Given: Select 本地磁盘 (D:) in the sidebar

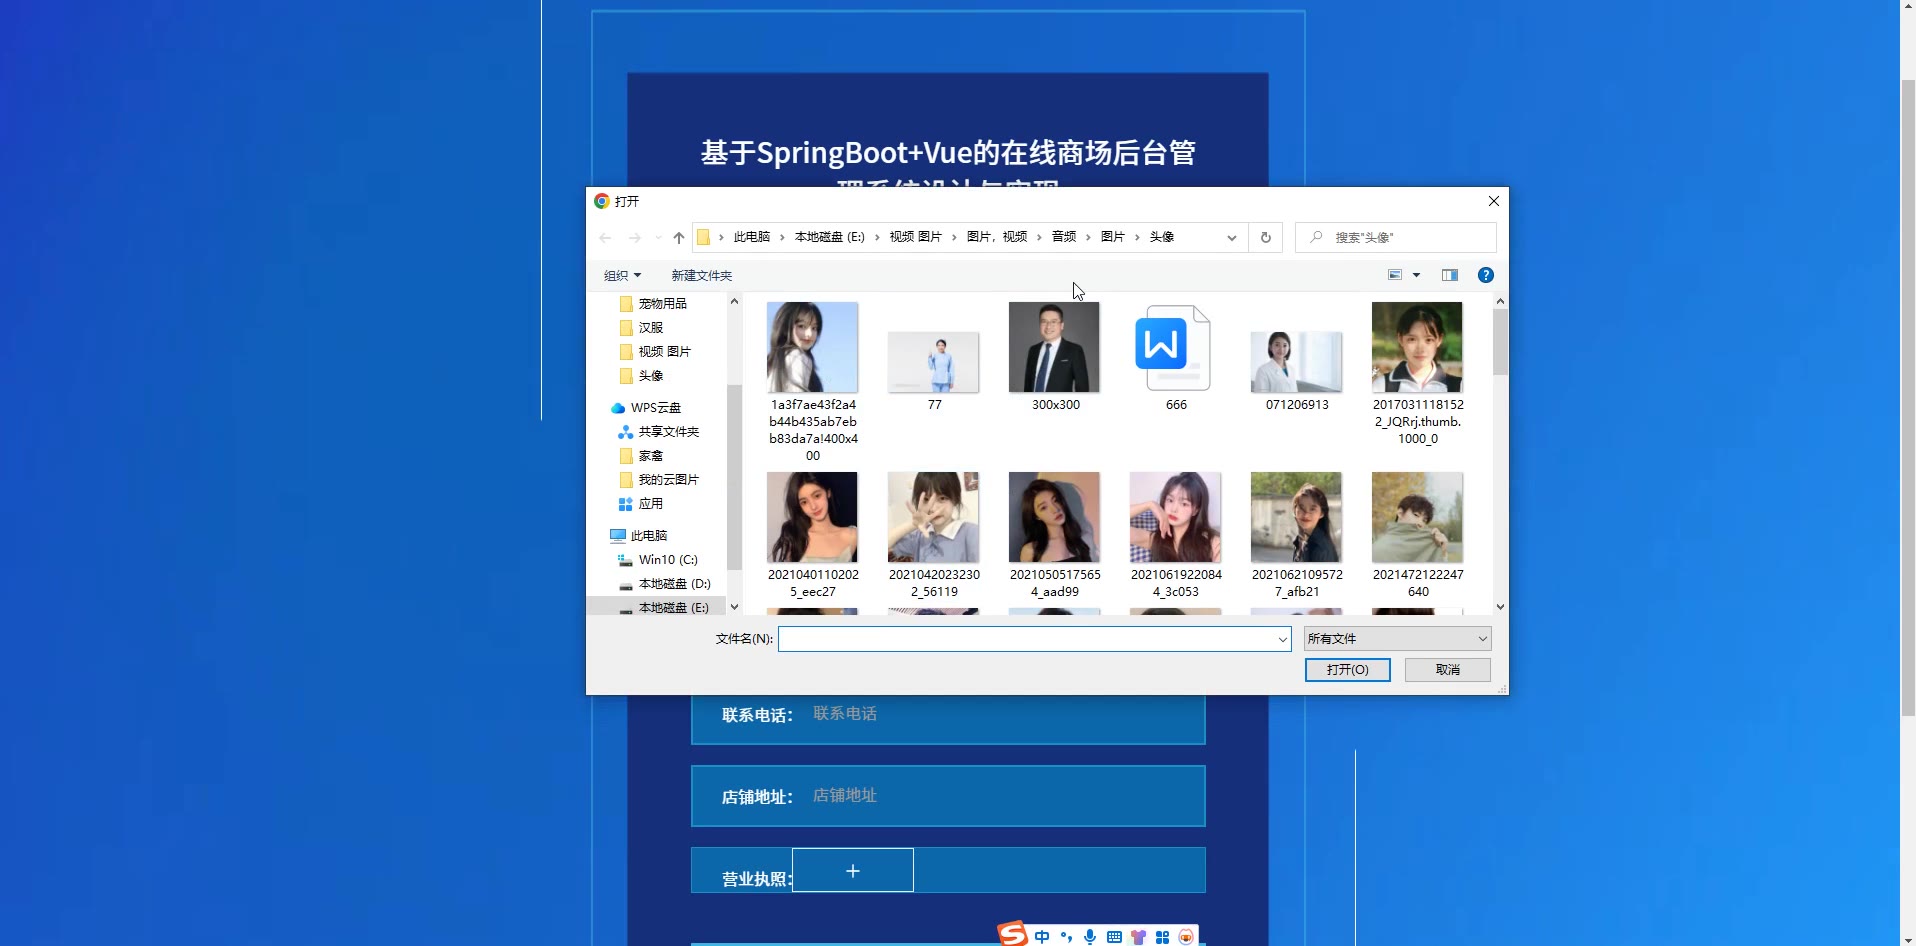Looking at the screenshot, I should (673, 584).
